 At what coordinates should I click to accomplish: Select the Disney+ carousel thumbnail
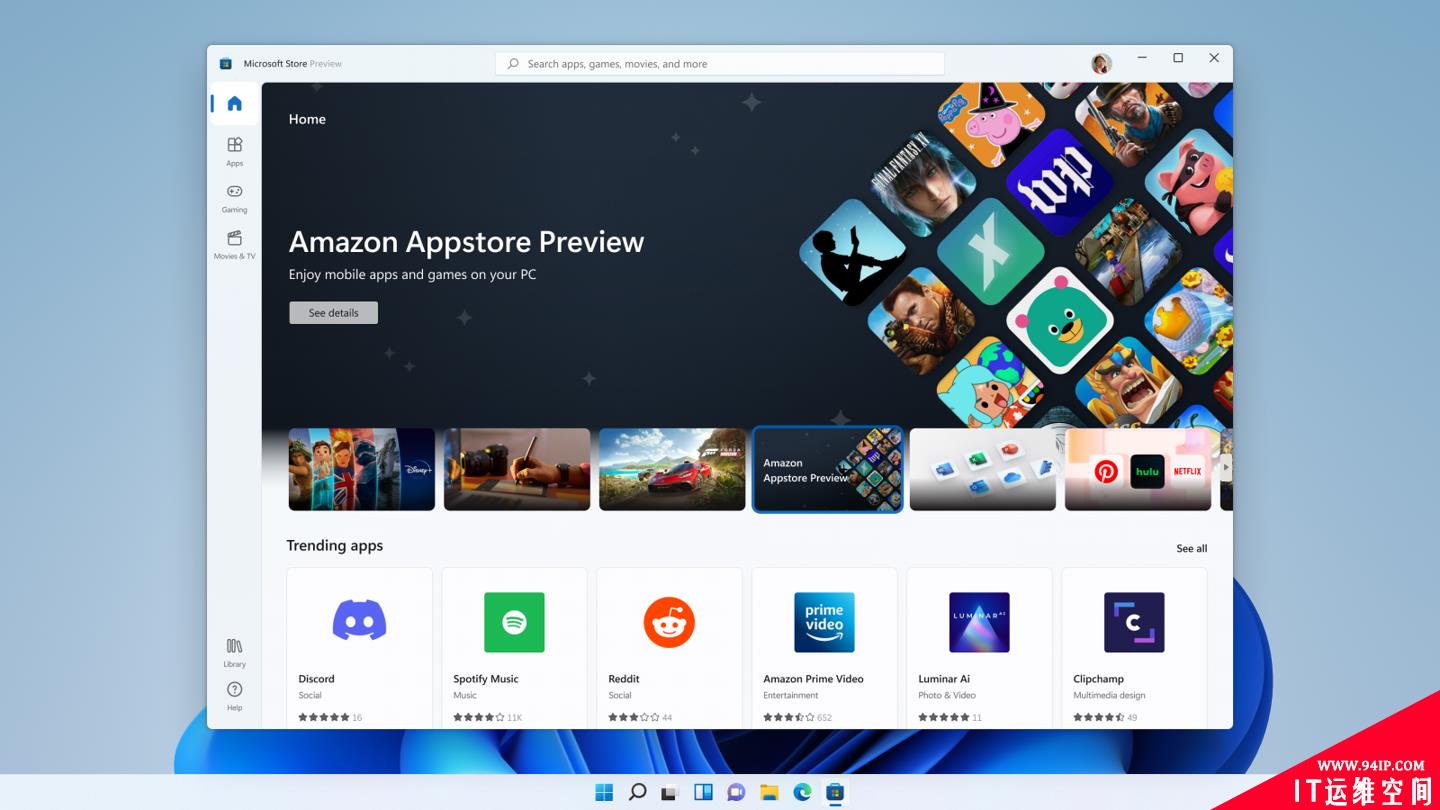pyautogui.click(x=362, y=470)
